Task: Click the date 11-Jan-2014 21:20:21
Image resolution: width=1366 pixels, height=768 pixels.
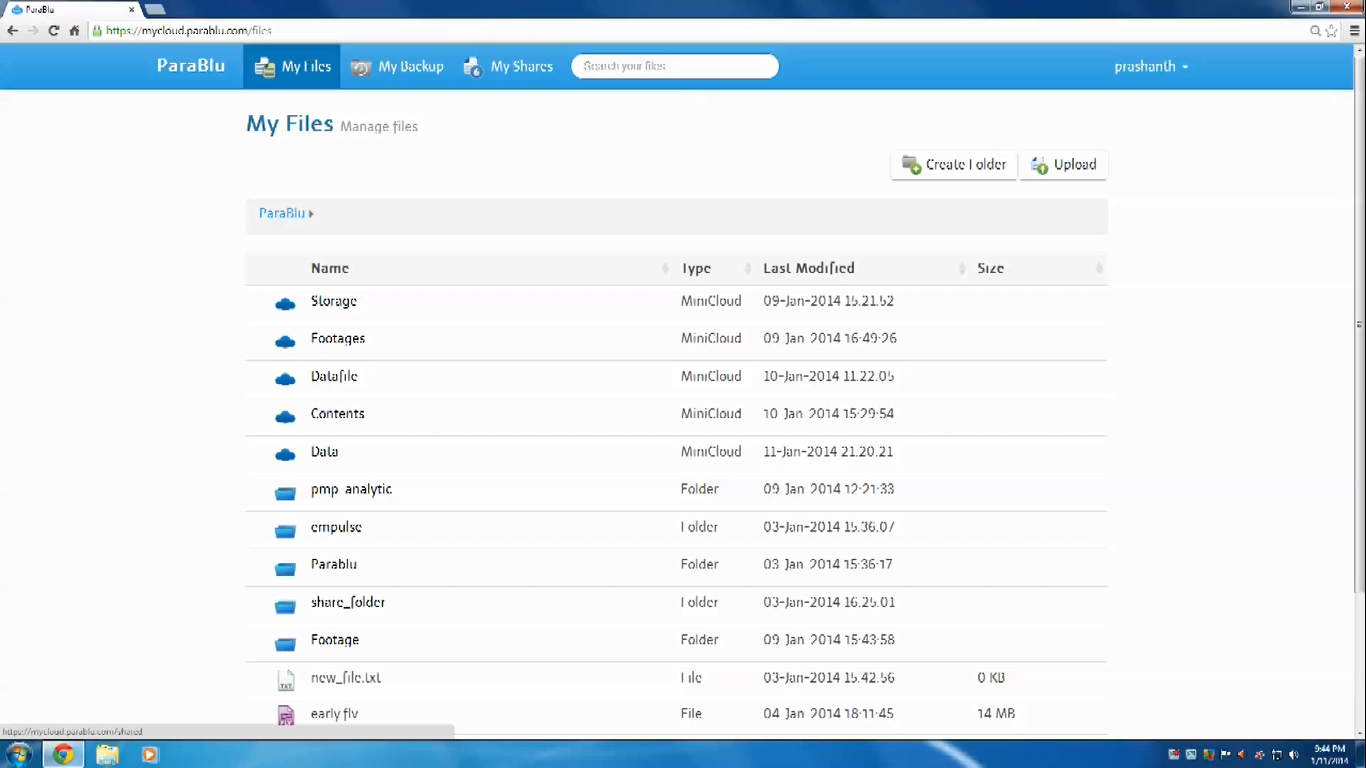Action: coord(828,452)
